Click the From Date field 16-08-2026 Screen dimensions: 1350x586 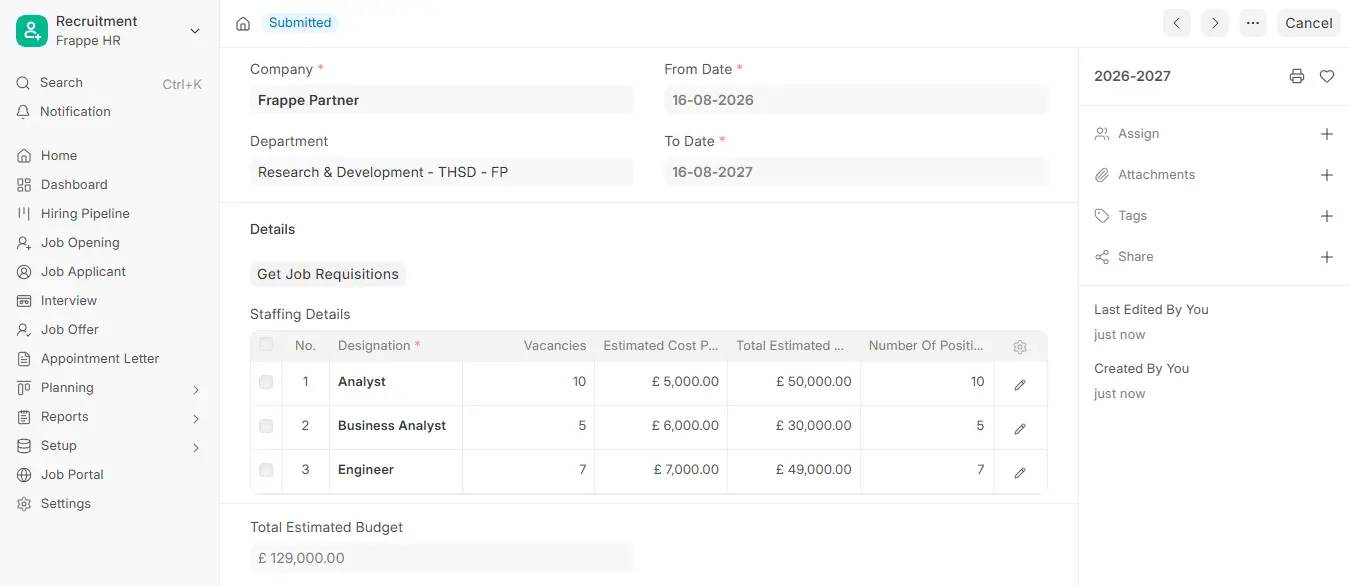856,100
